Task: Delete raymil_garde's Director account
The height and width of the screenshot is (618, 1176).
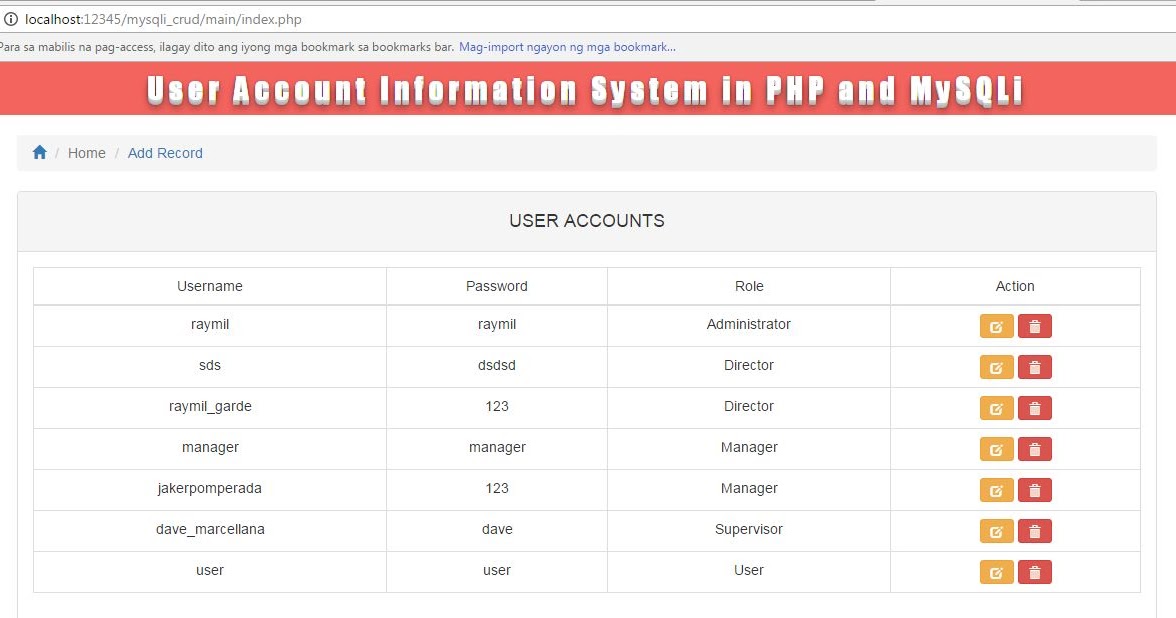Action: click(1035, 407)
